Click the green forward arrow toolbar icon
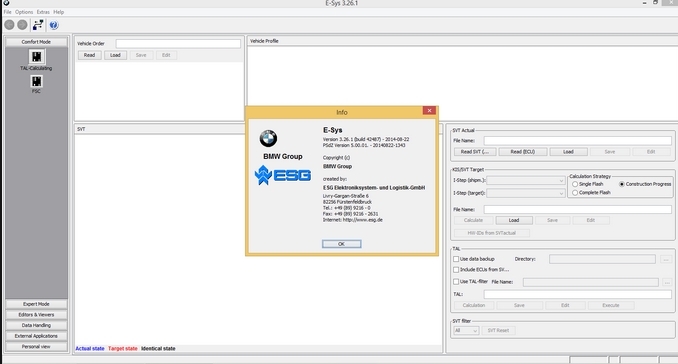 coord(22,25)
